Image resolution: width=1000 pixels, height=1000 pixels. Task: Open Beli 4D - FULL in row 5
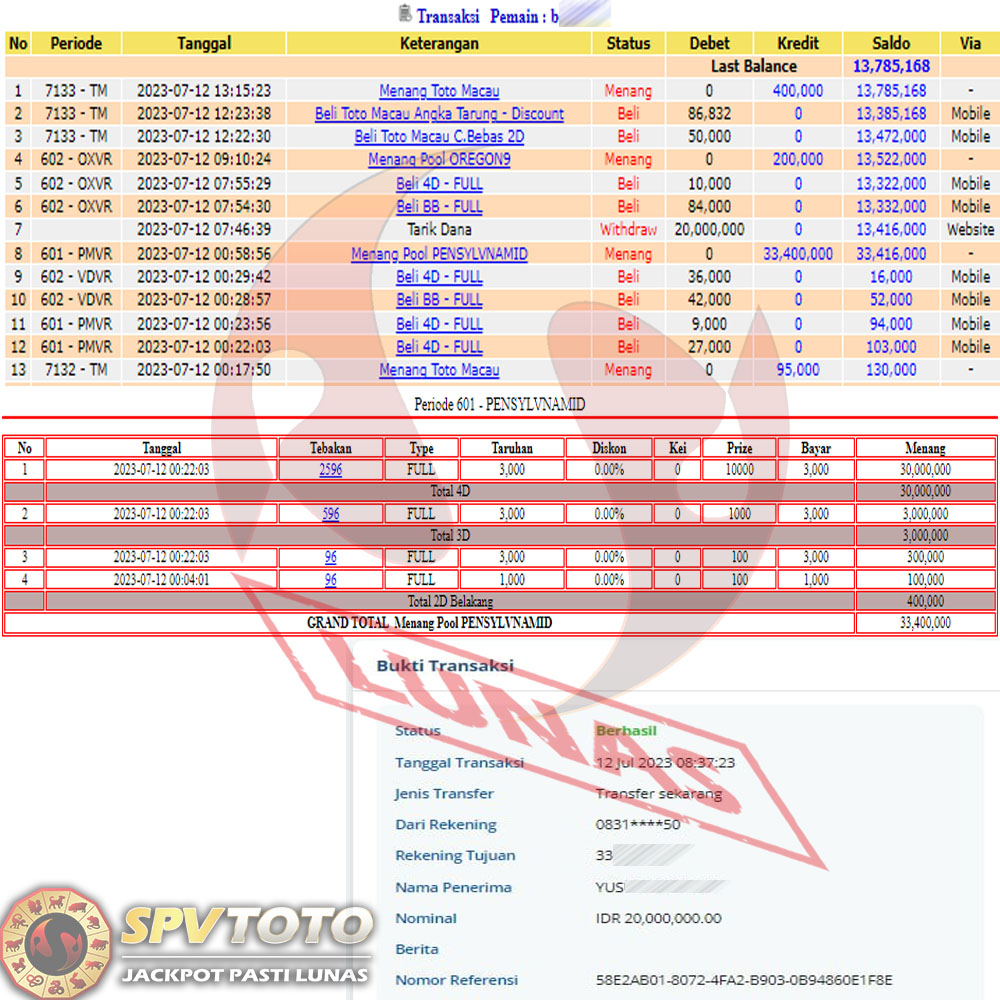(439, 184)
